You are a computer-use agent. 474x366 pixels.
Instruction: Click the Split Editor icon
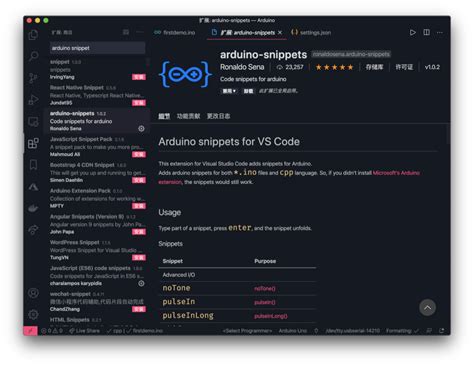tap(426, 32)
